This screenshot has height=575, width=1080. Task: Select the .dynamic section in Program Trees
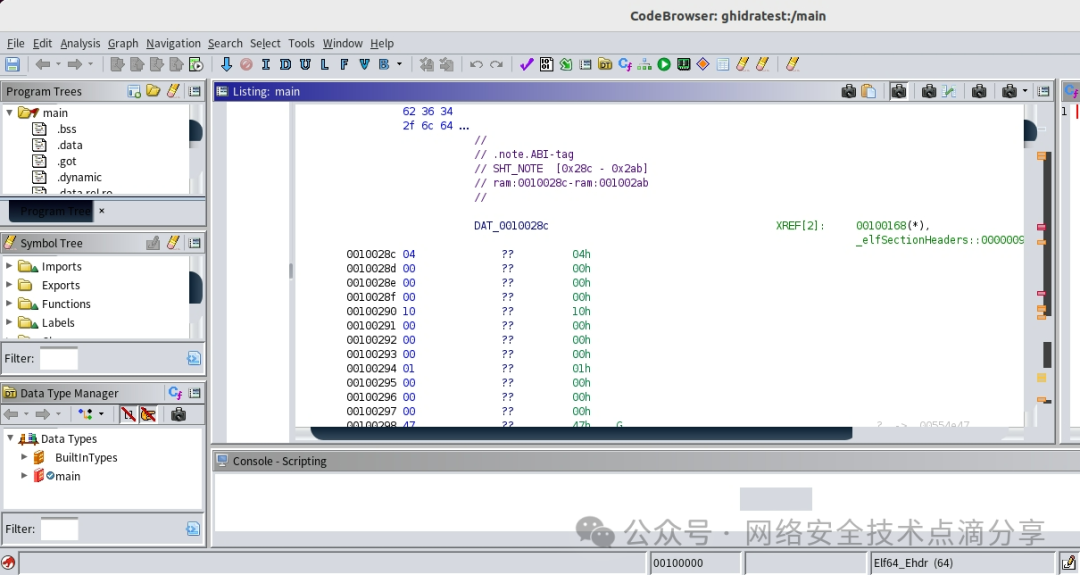[79, 178]
